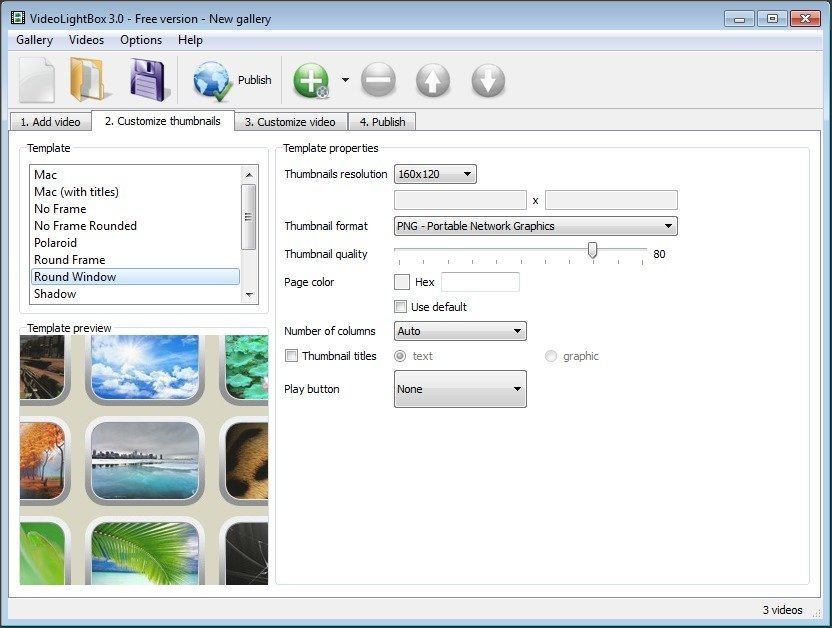Click the VideoLightBox app icon in the title bar
832x628 pixels.
(x=18, y=18)
